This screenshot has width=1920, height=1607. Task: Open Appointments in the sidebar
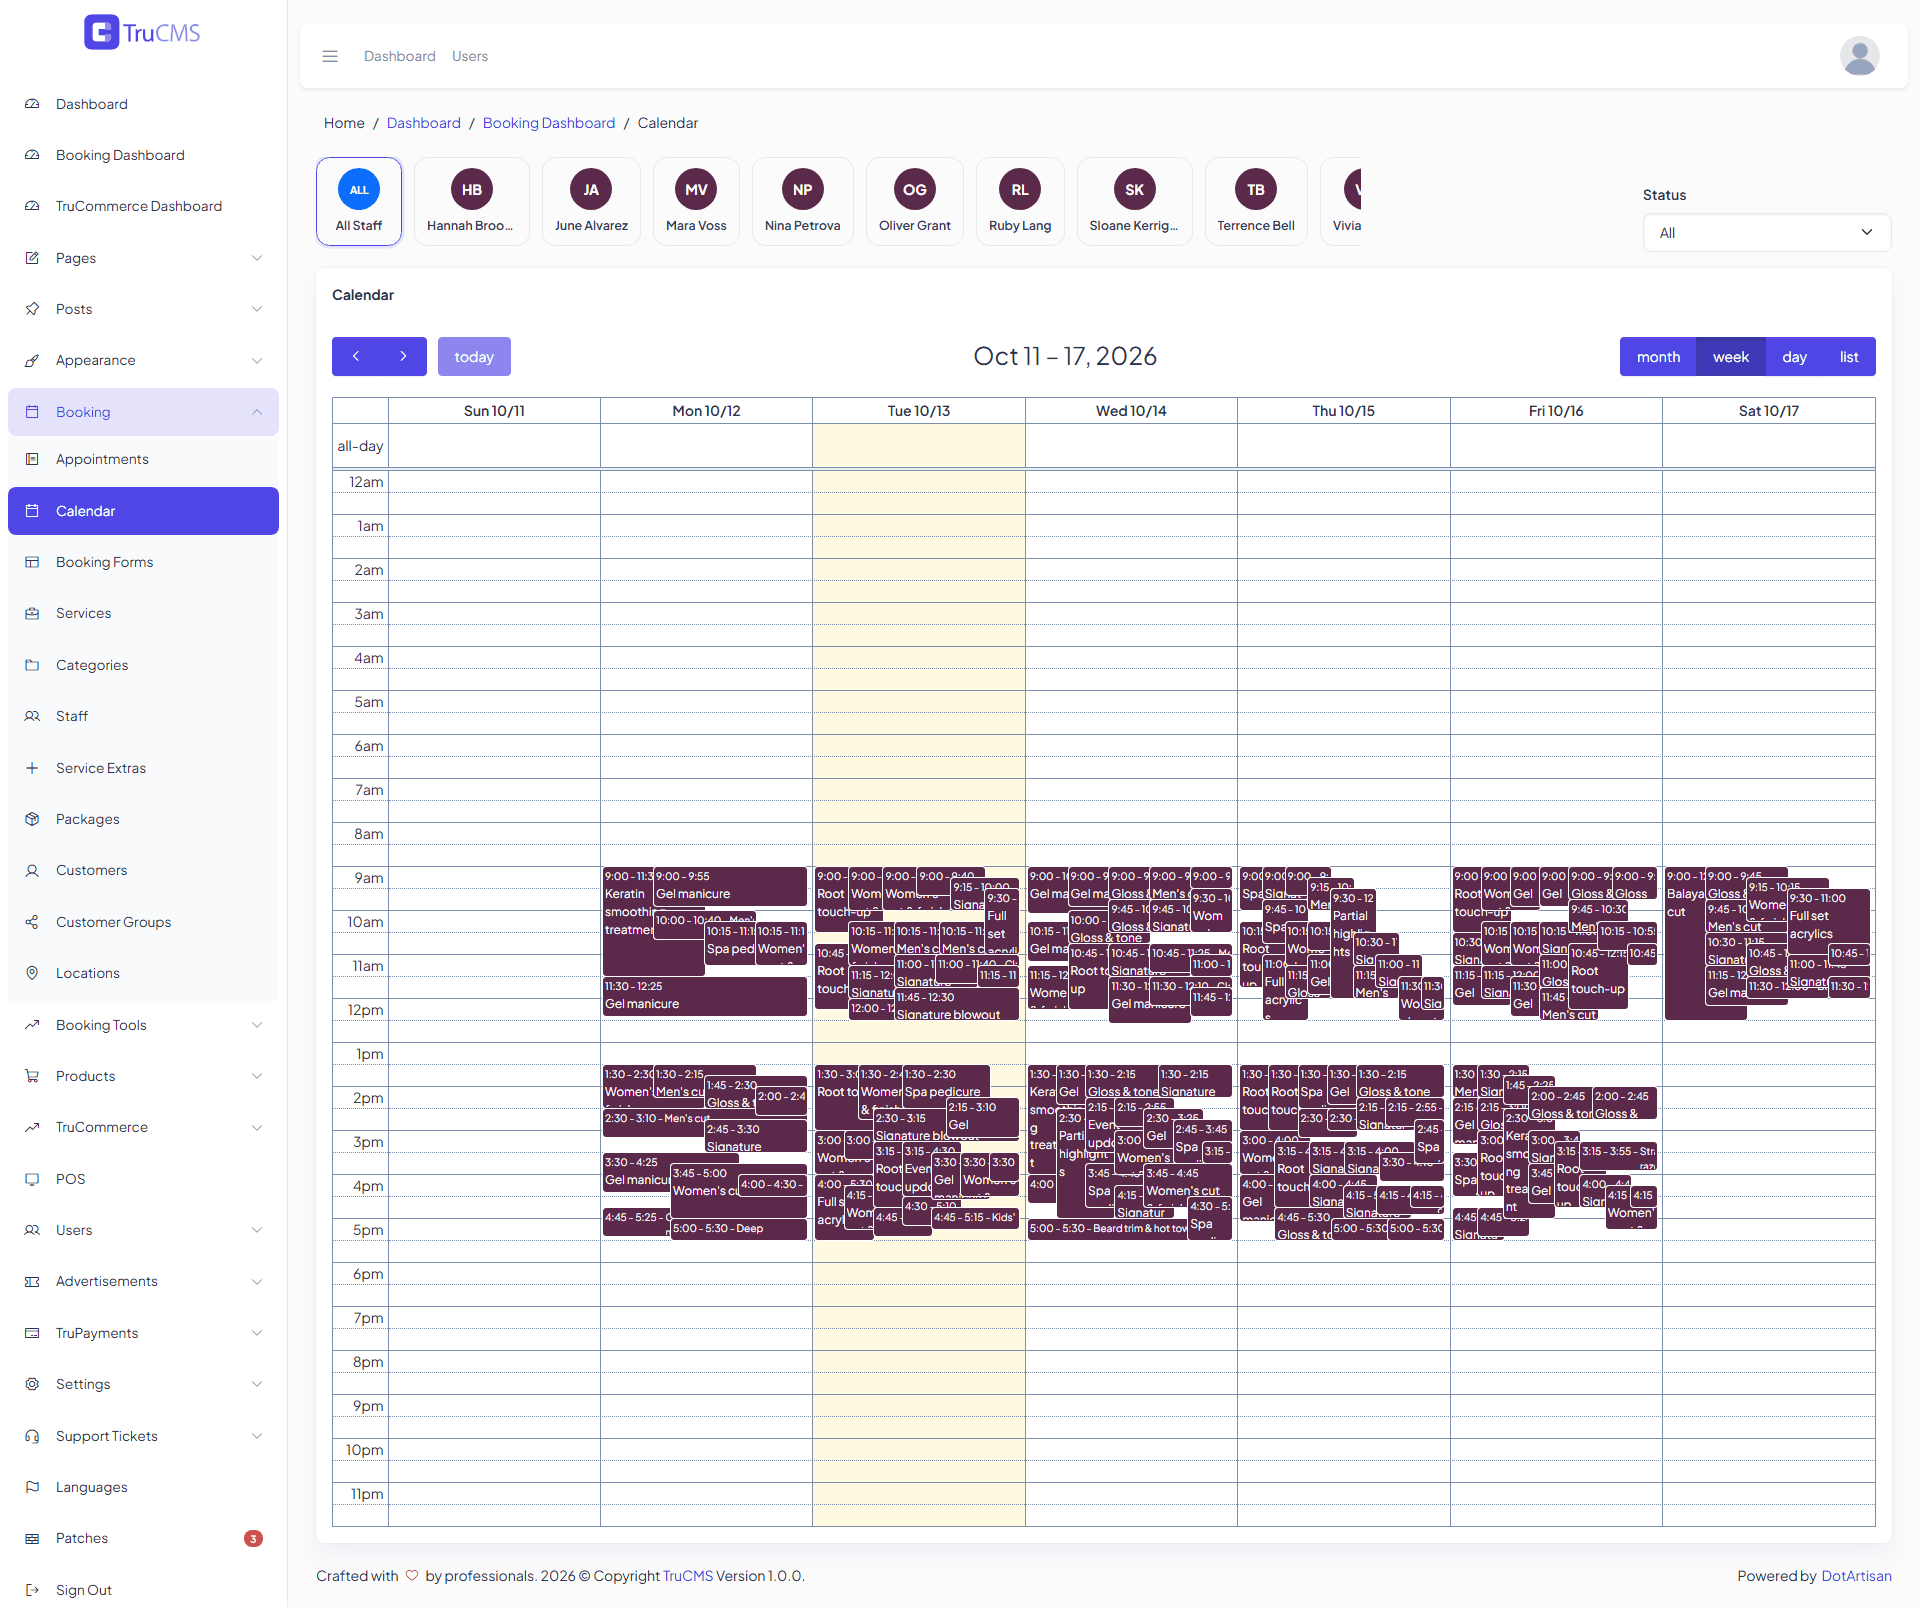(x=143, y=459)
